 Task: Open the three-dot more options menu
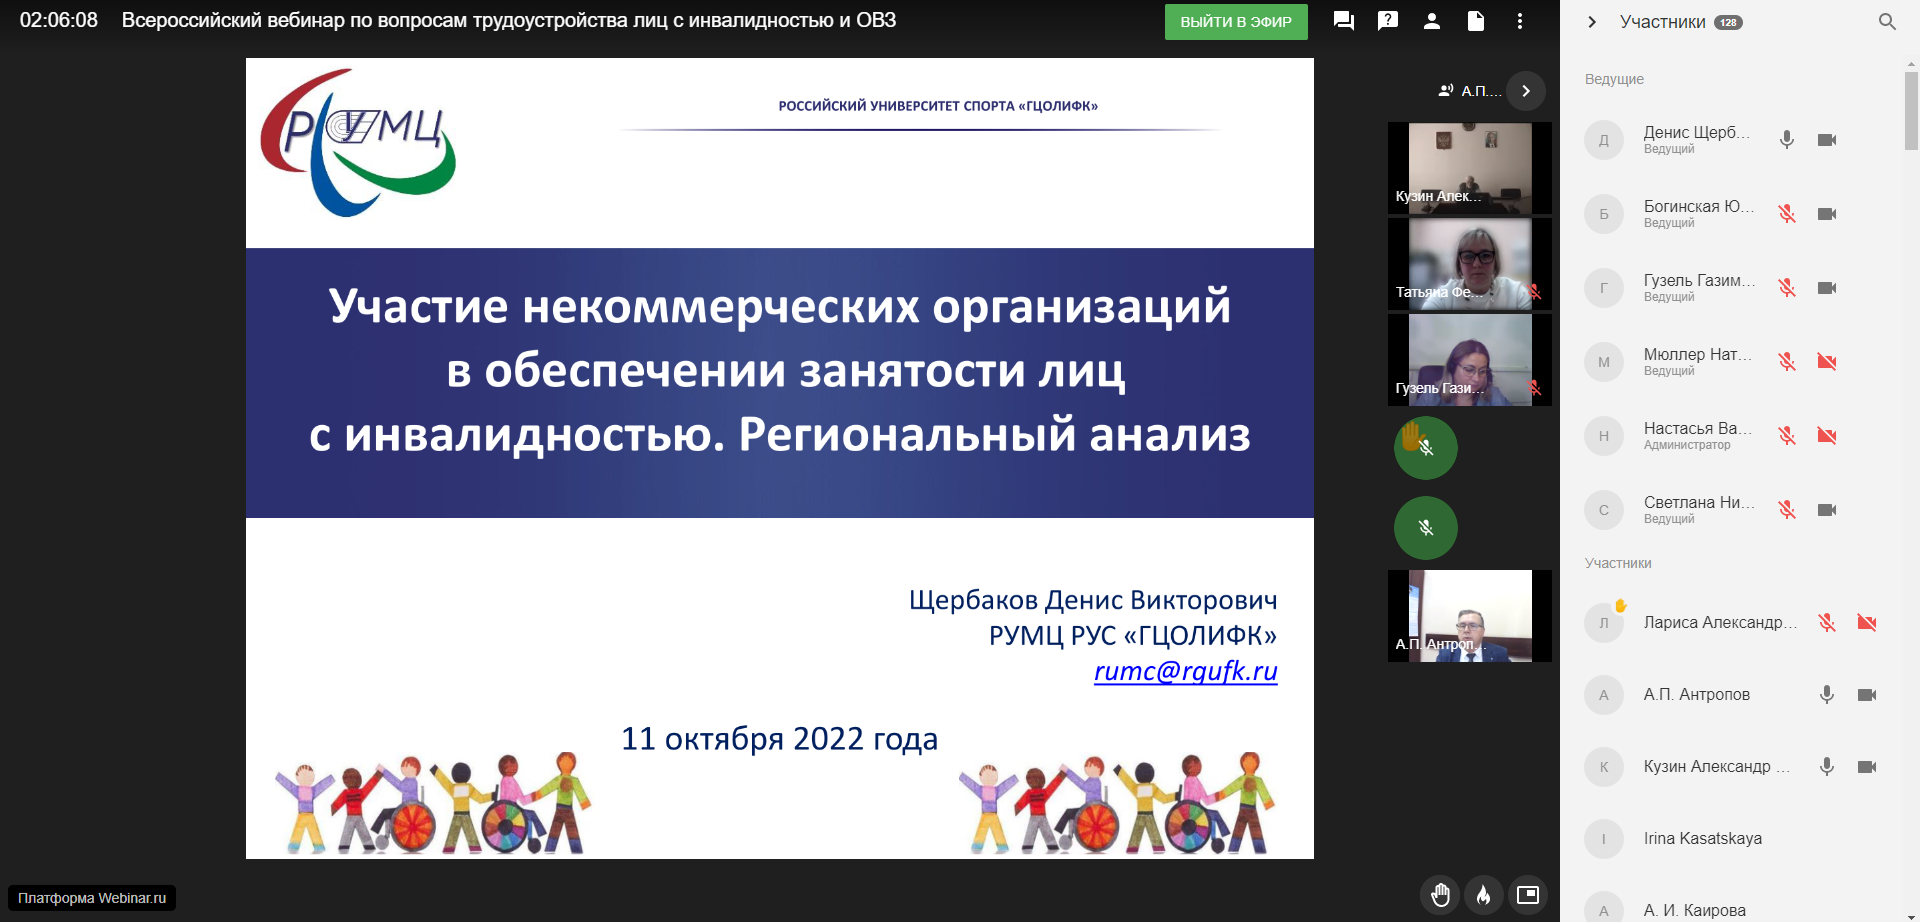[x=1519, y=21]
